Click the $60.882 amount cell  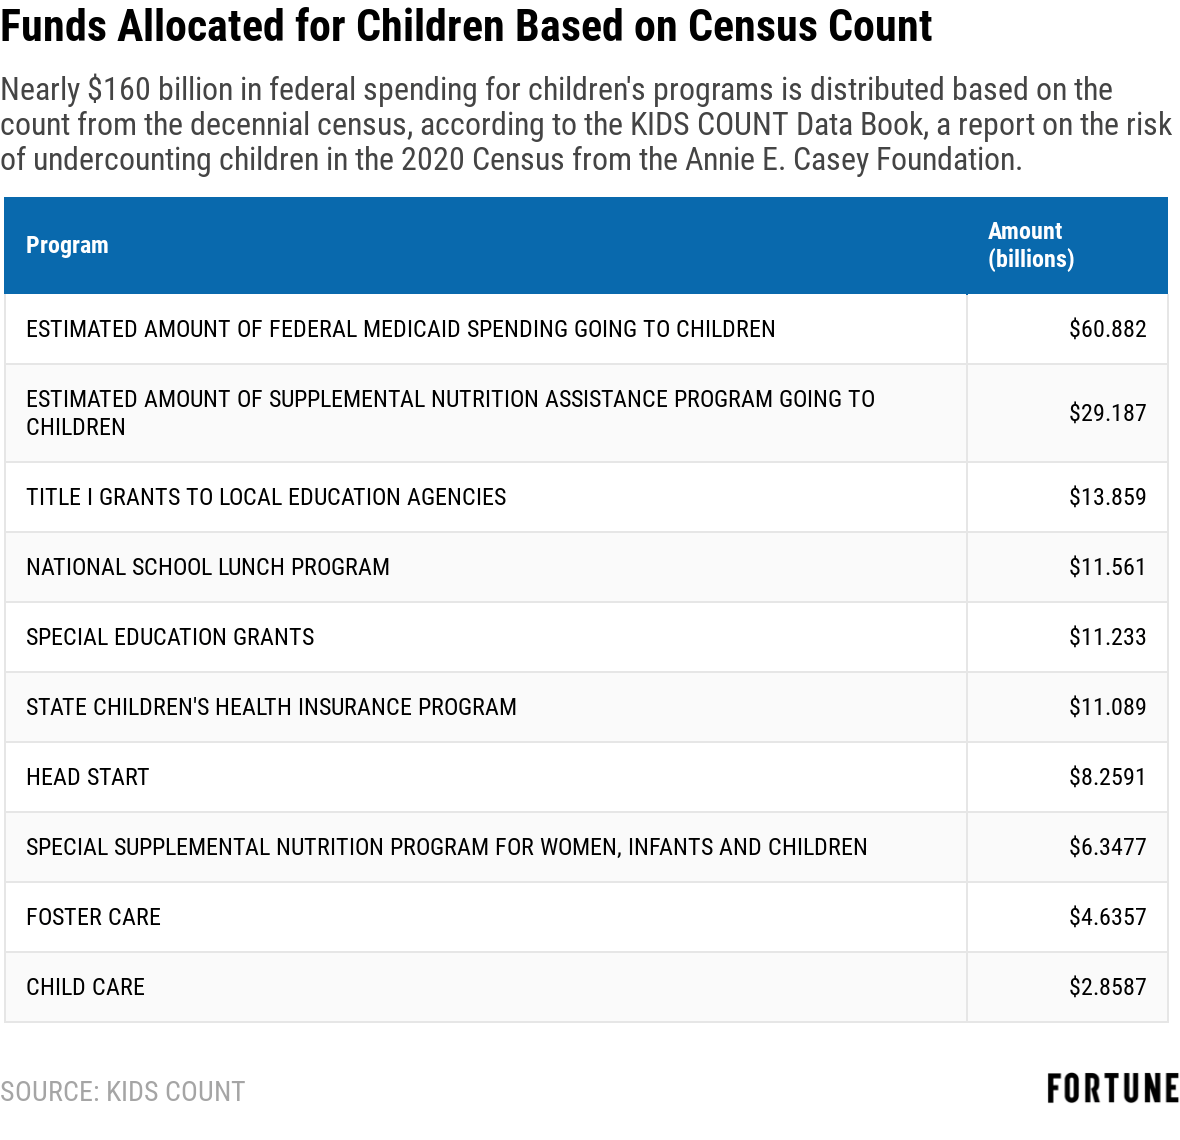coord(1107,329)
